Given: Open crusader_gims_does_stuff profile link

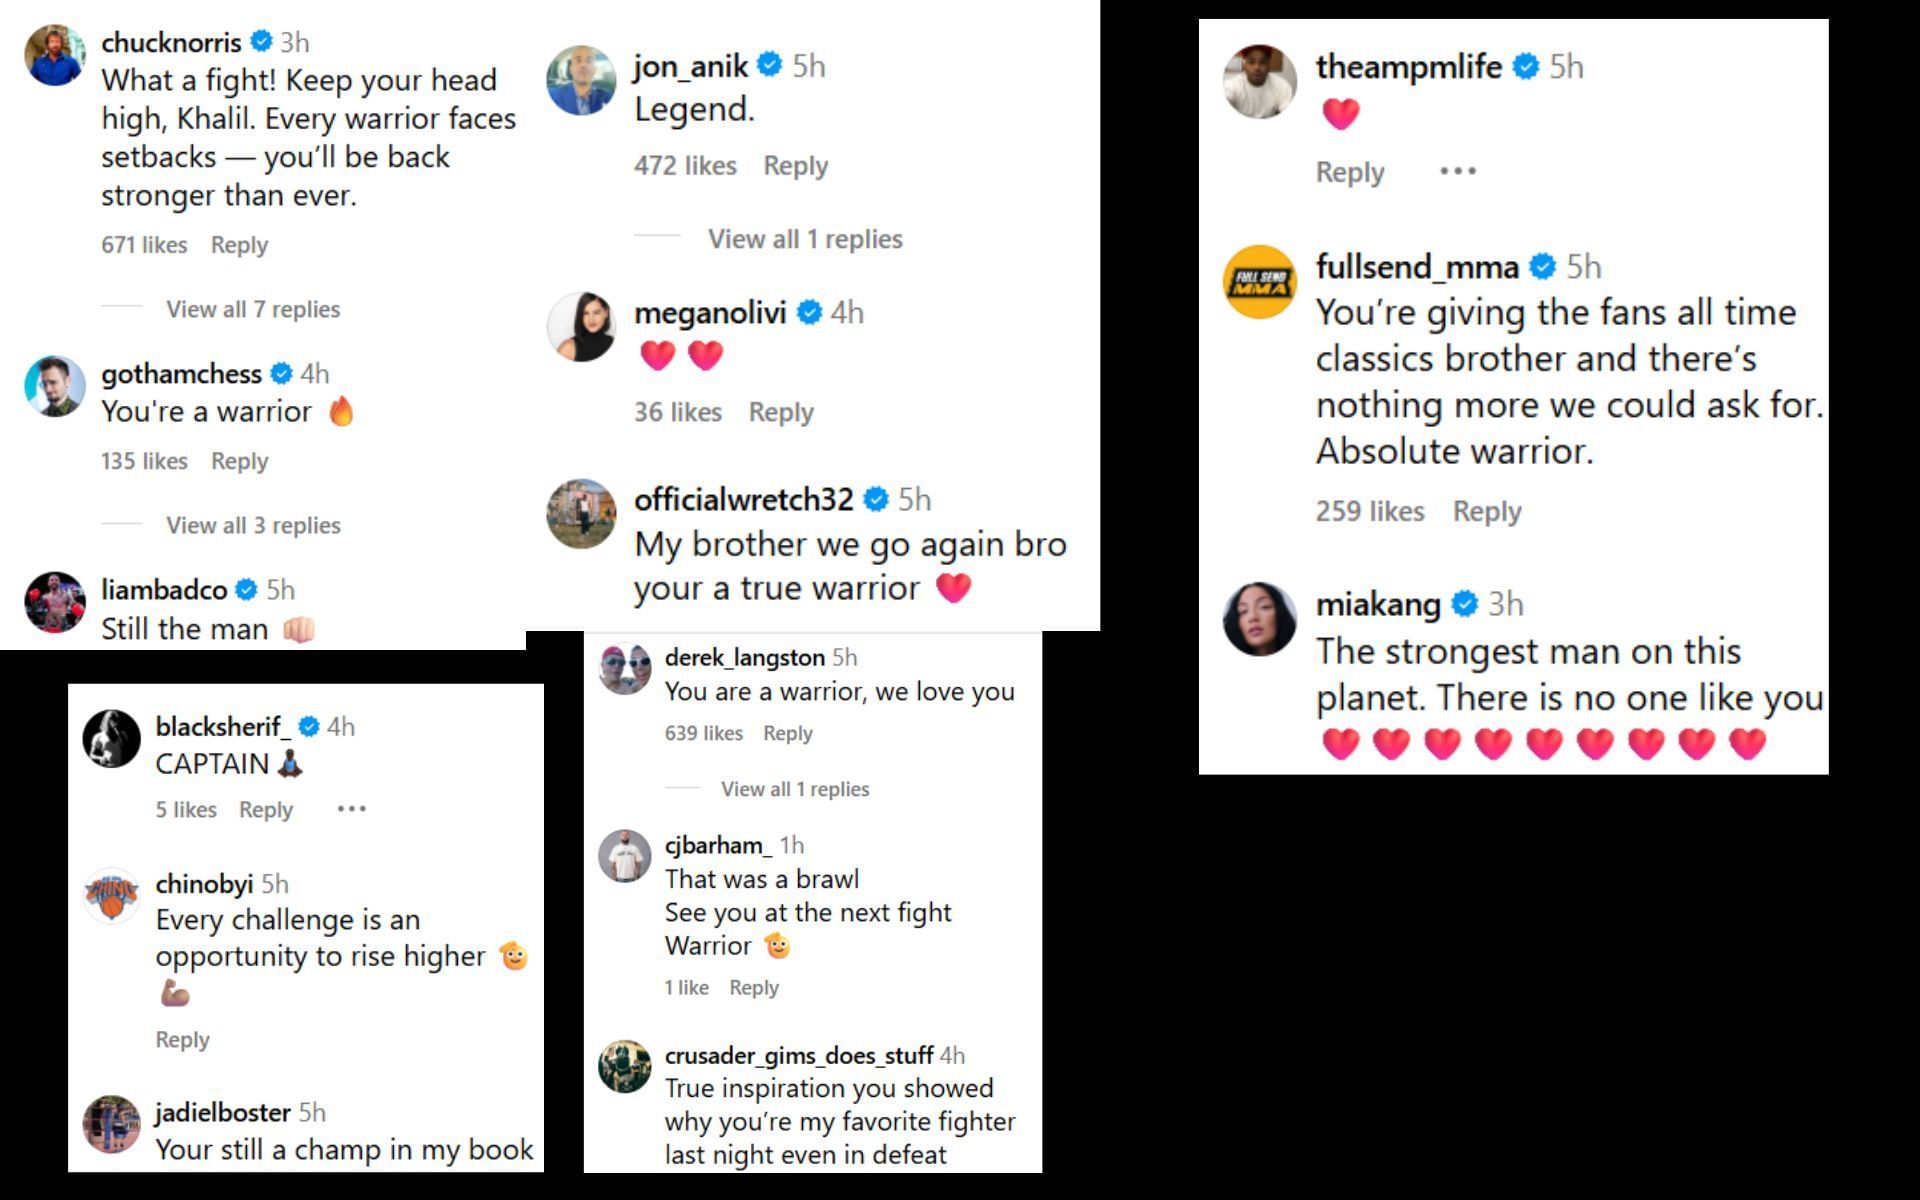Looking at the screenshot, I should [x=798, y=1055].
